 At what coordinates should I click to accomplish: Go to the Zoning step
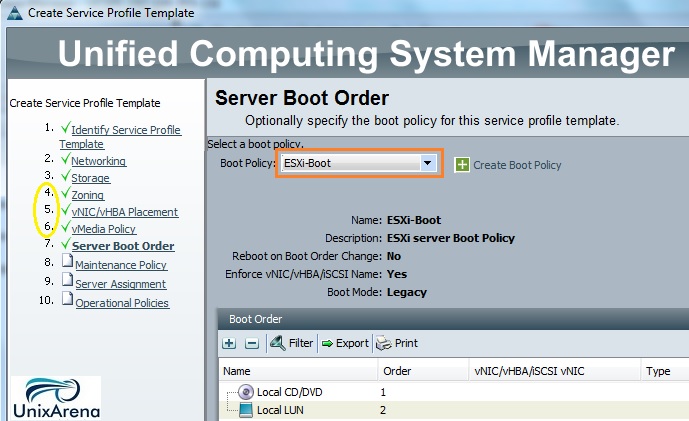coord(88,195)
